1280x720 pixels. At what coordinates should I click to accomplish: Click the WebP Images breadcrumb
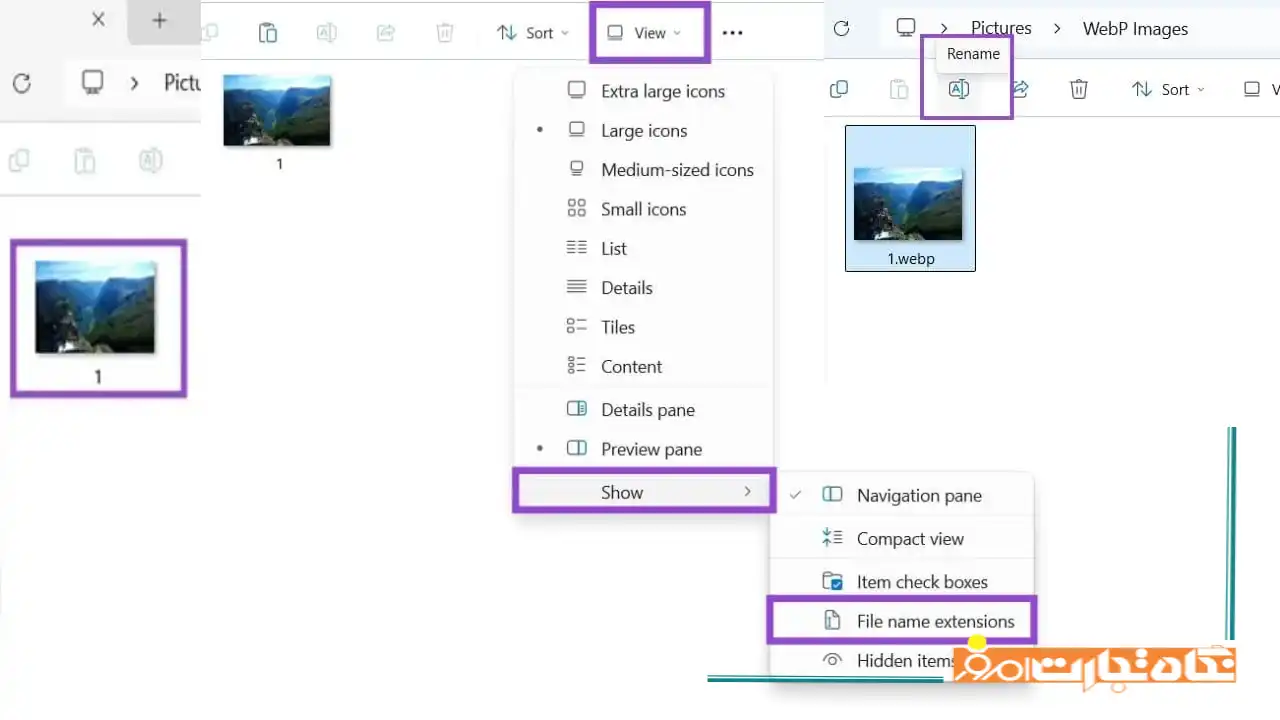[1135, 28]
